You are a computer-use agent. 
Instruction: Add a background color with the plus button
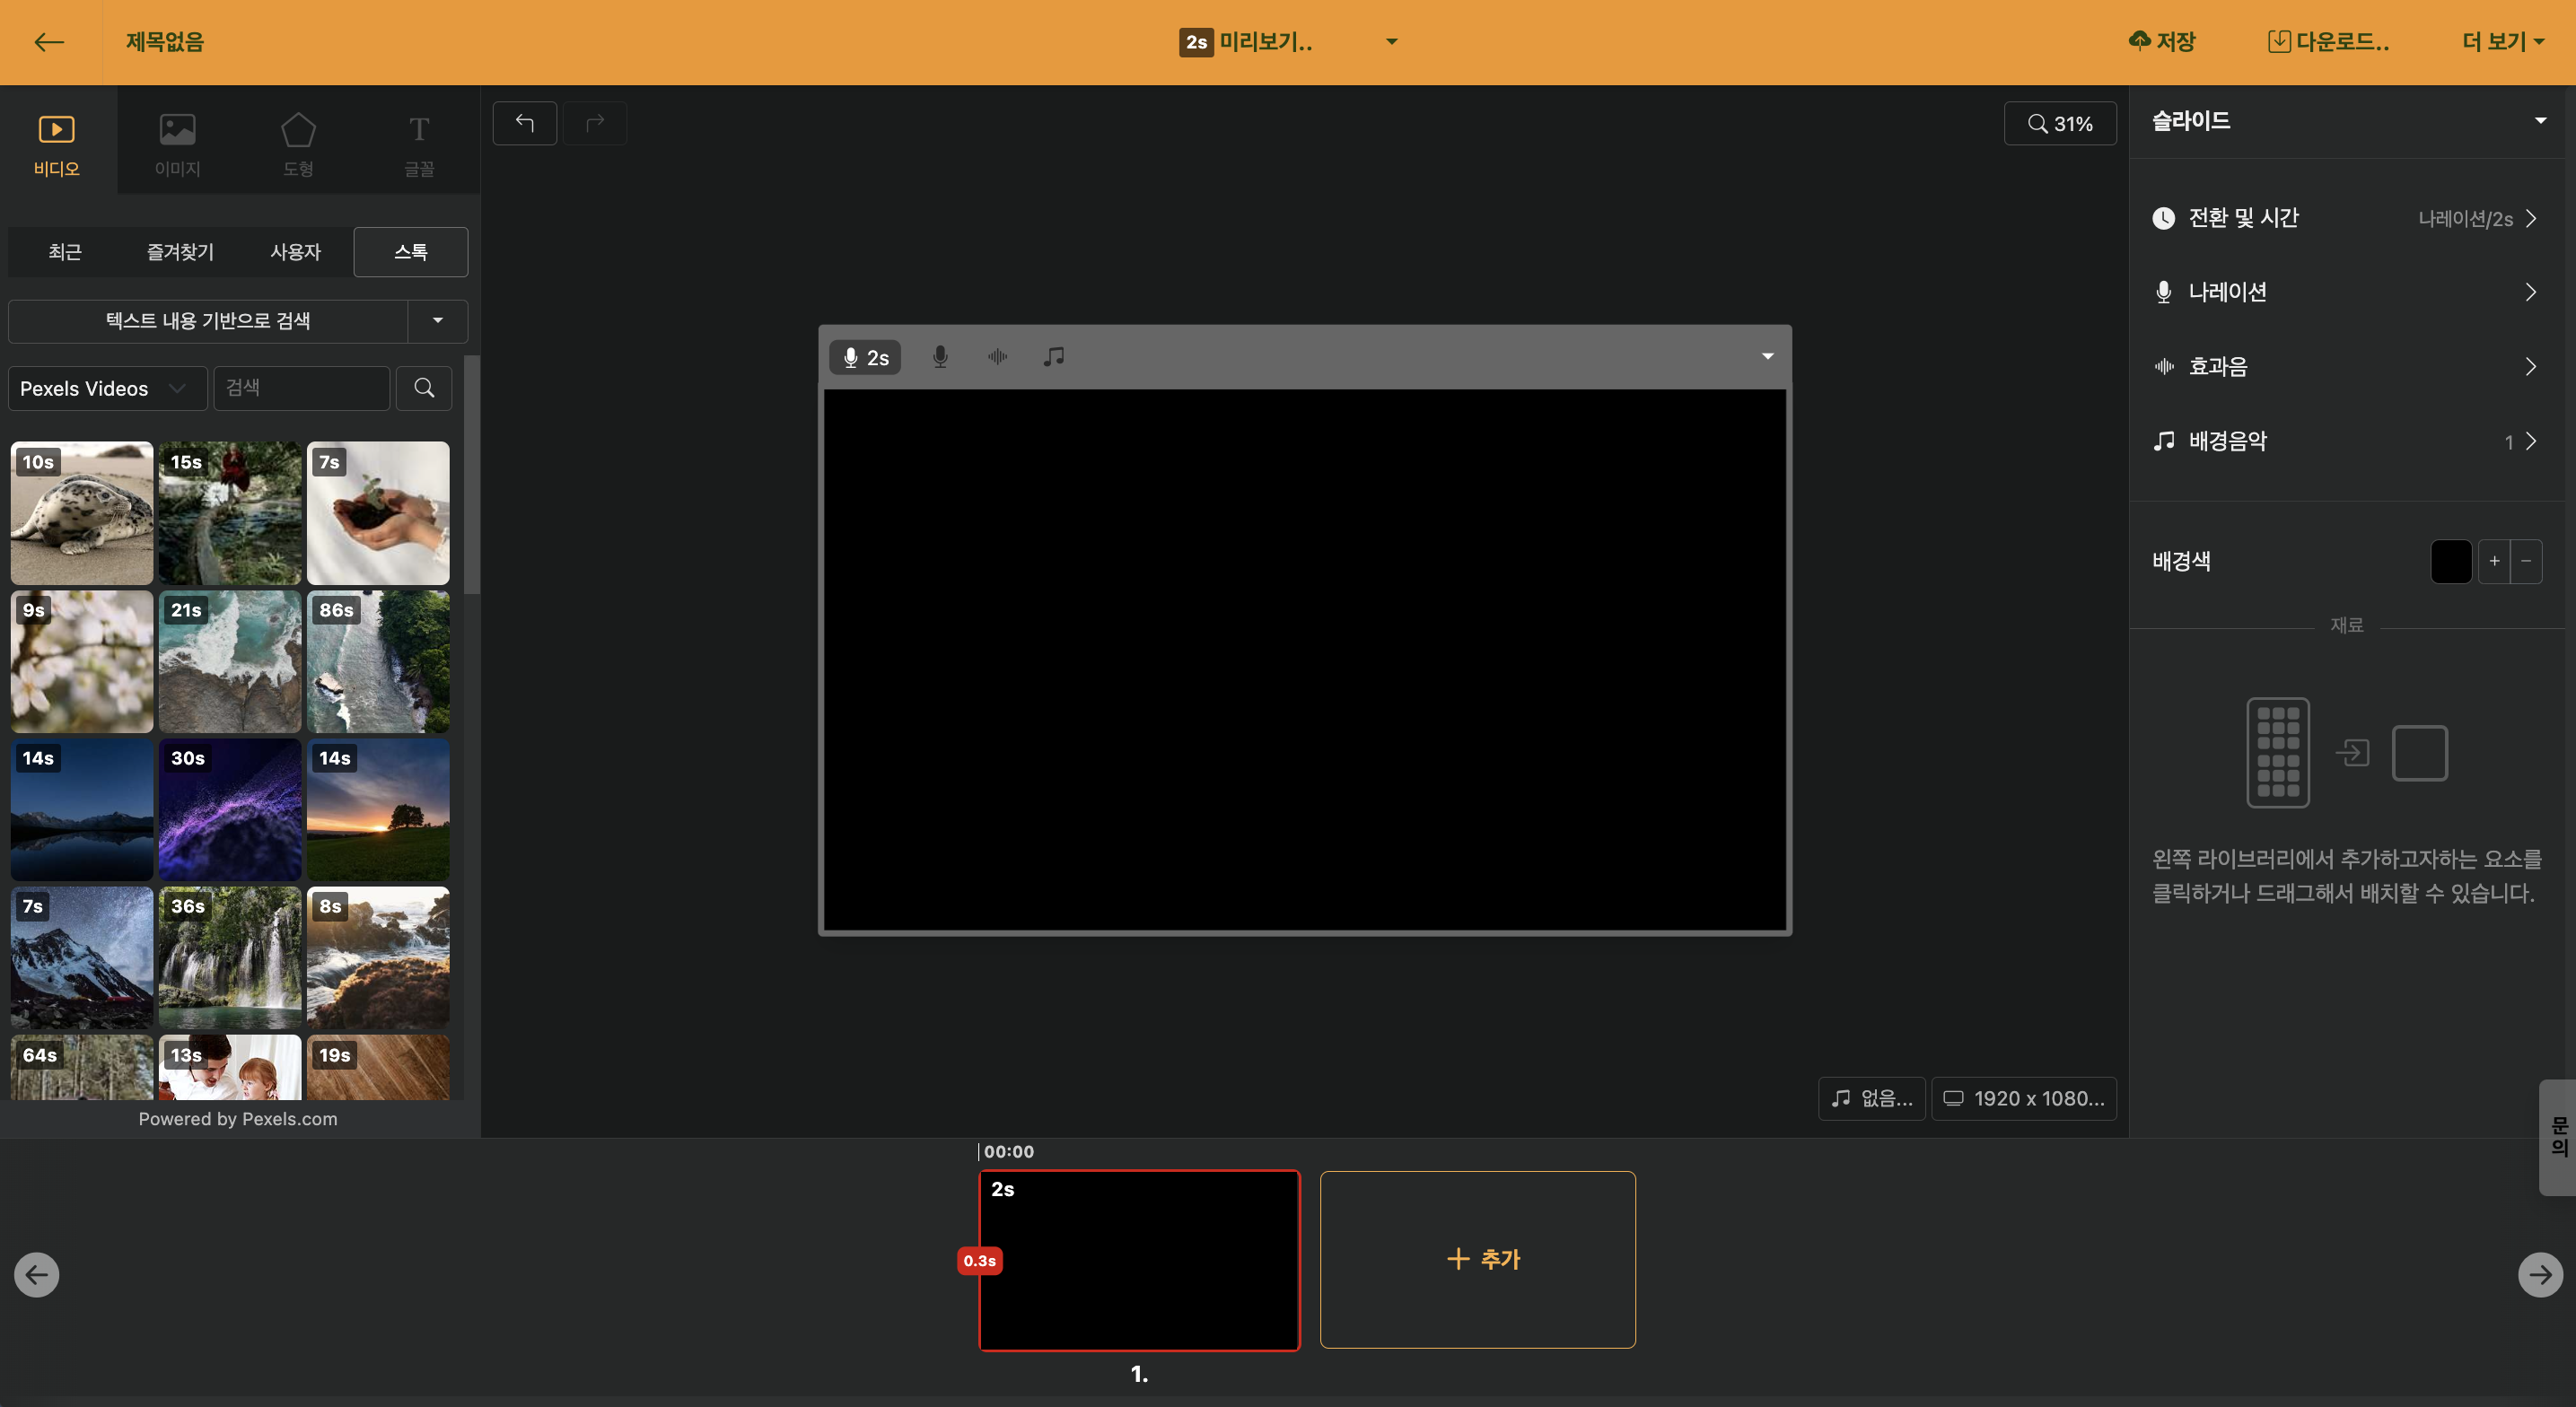point(2494,561)
